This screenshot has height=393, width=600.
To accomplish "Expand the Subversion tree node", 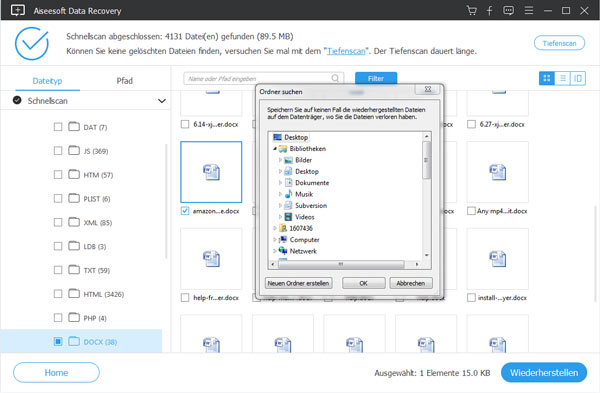I will (280, 205).
